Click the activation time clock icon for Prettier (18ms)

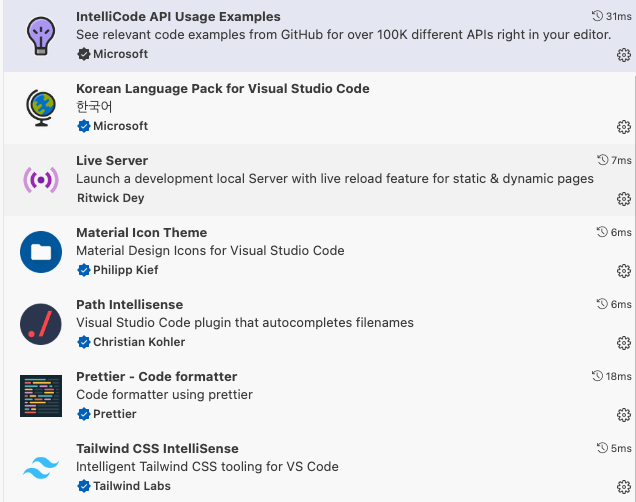[x=597, y=376]
